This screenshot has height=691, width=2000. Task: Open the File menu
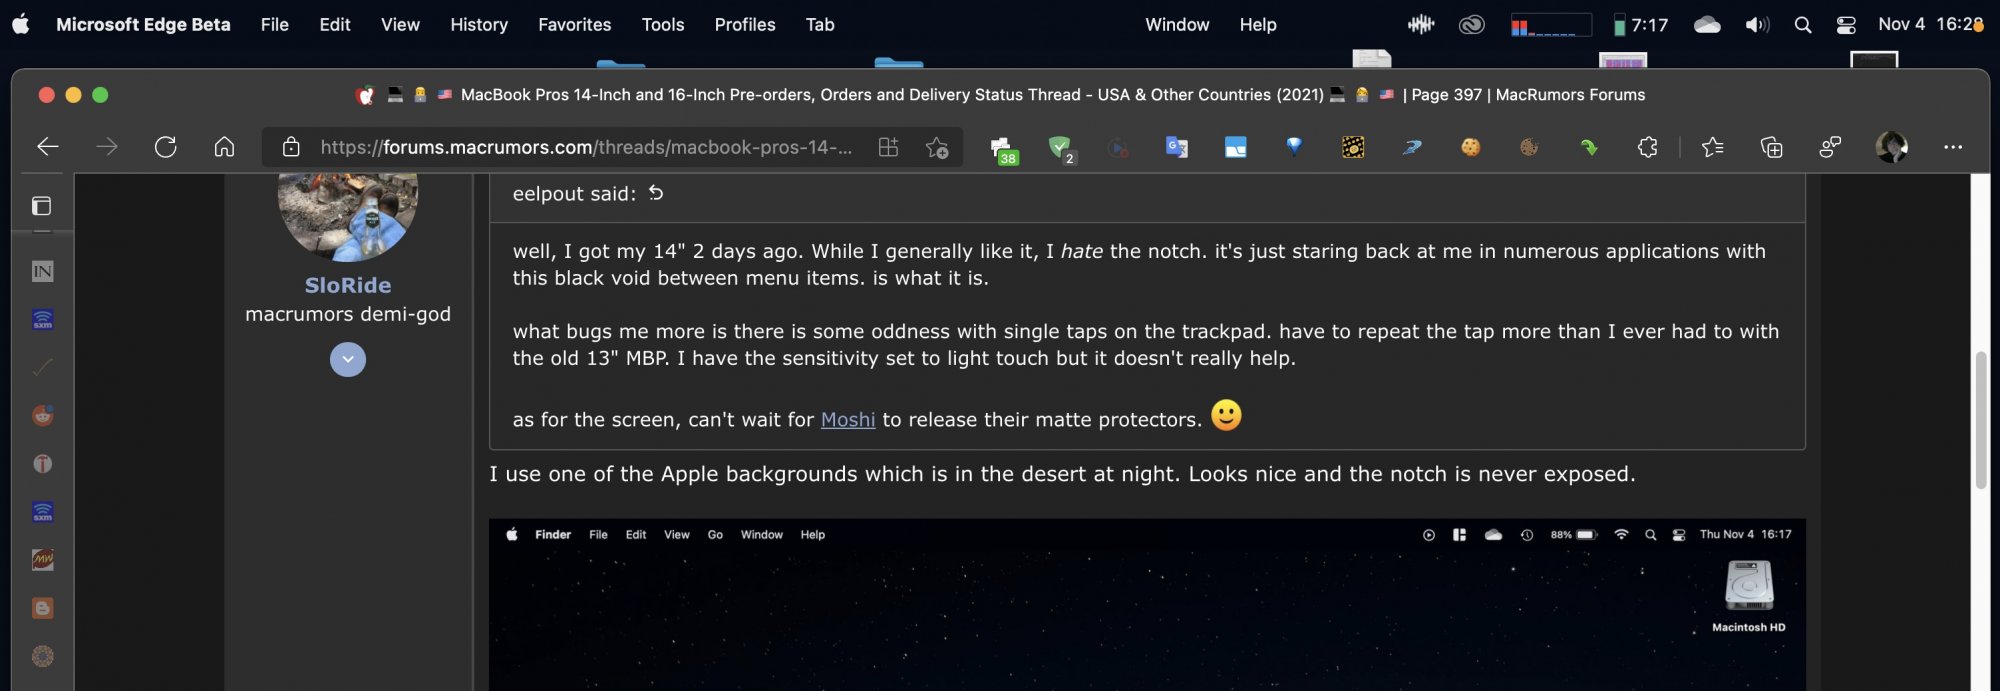coord(274,25)
